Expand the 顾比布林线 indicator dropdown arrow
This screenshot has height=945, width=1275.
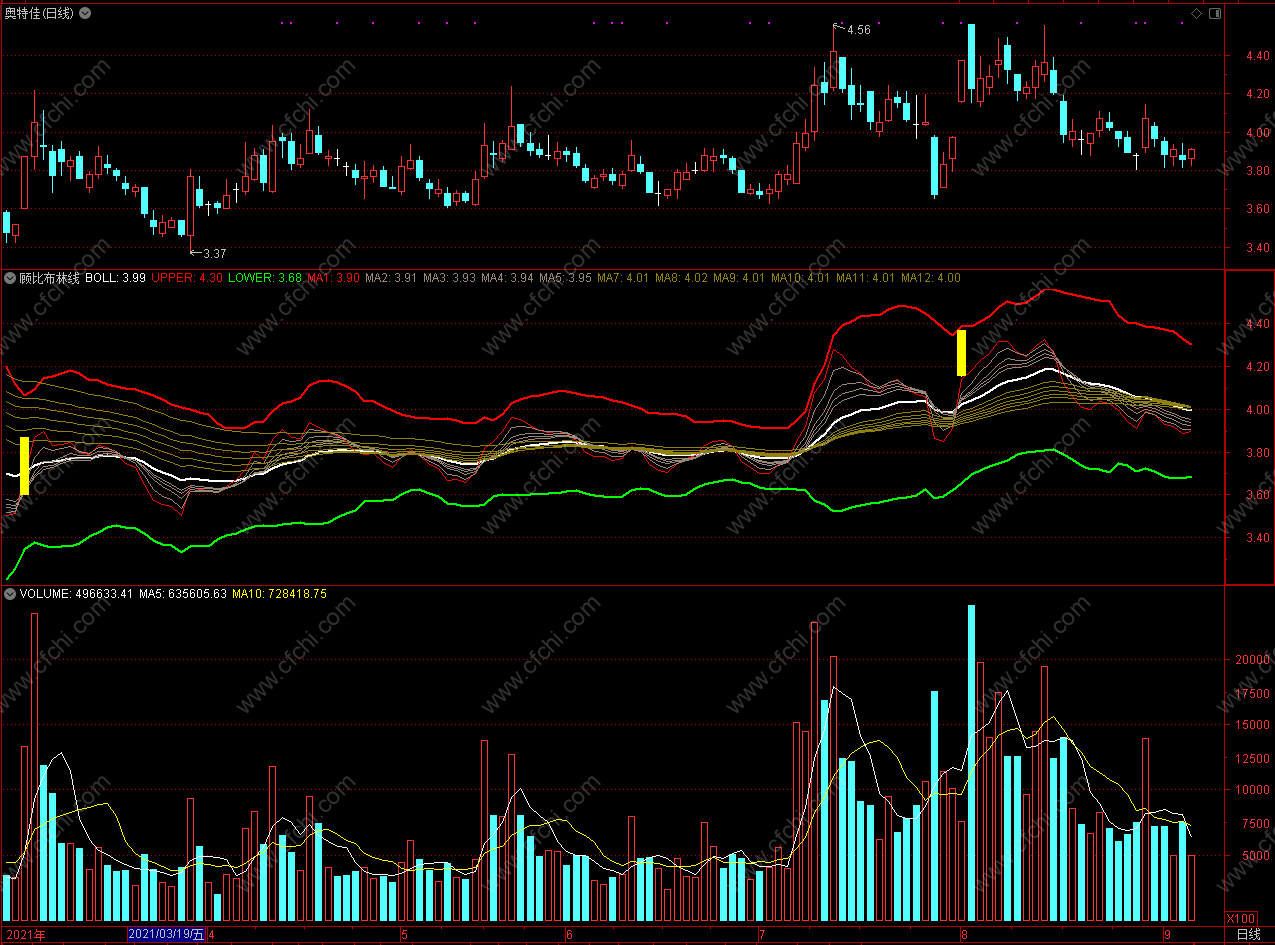[10, 278]
